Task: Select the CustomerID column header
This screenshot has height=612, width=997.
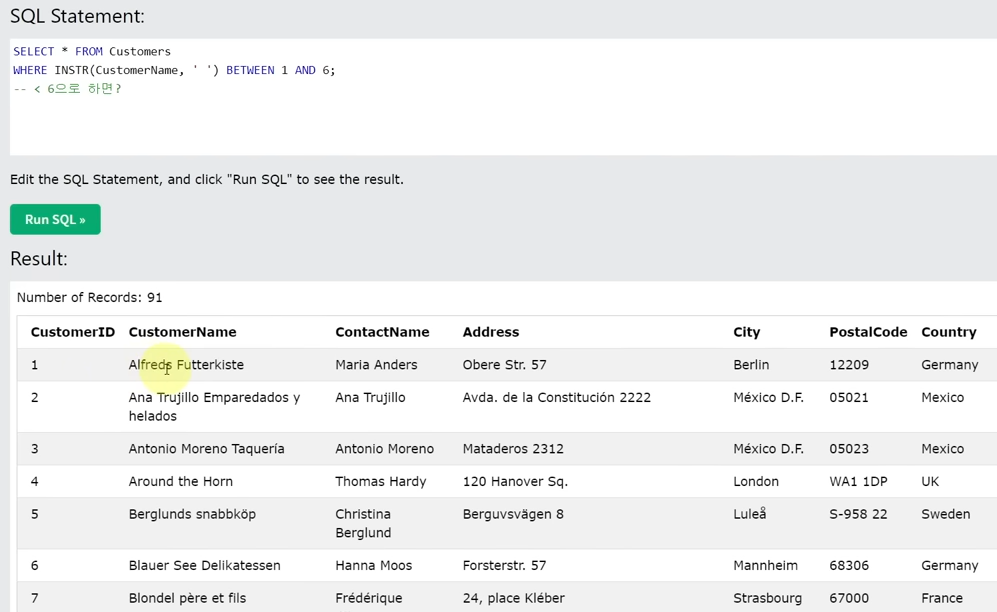Action: coord(72,332)
